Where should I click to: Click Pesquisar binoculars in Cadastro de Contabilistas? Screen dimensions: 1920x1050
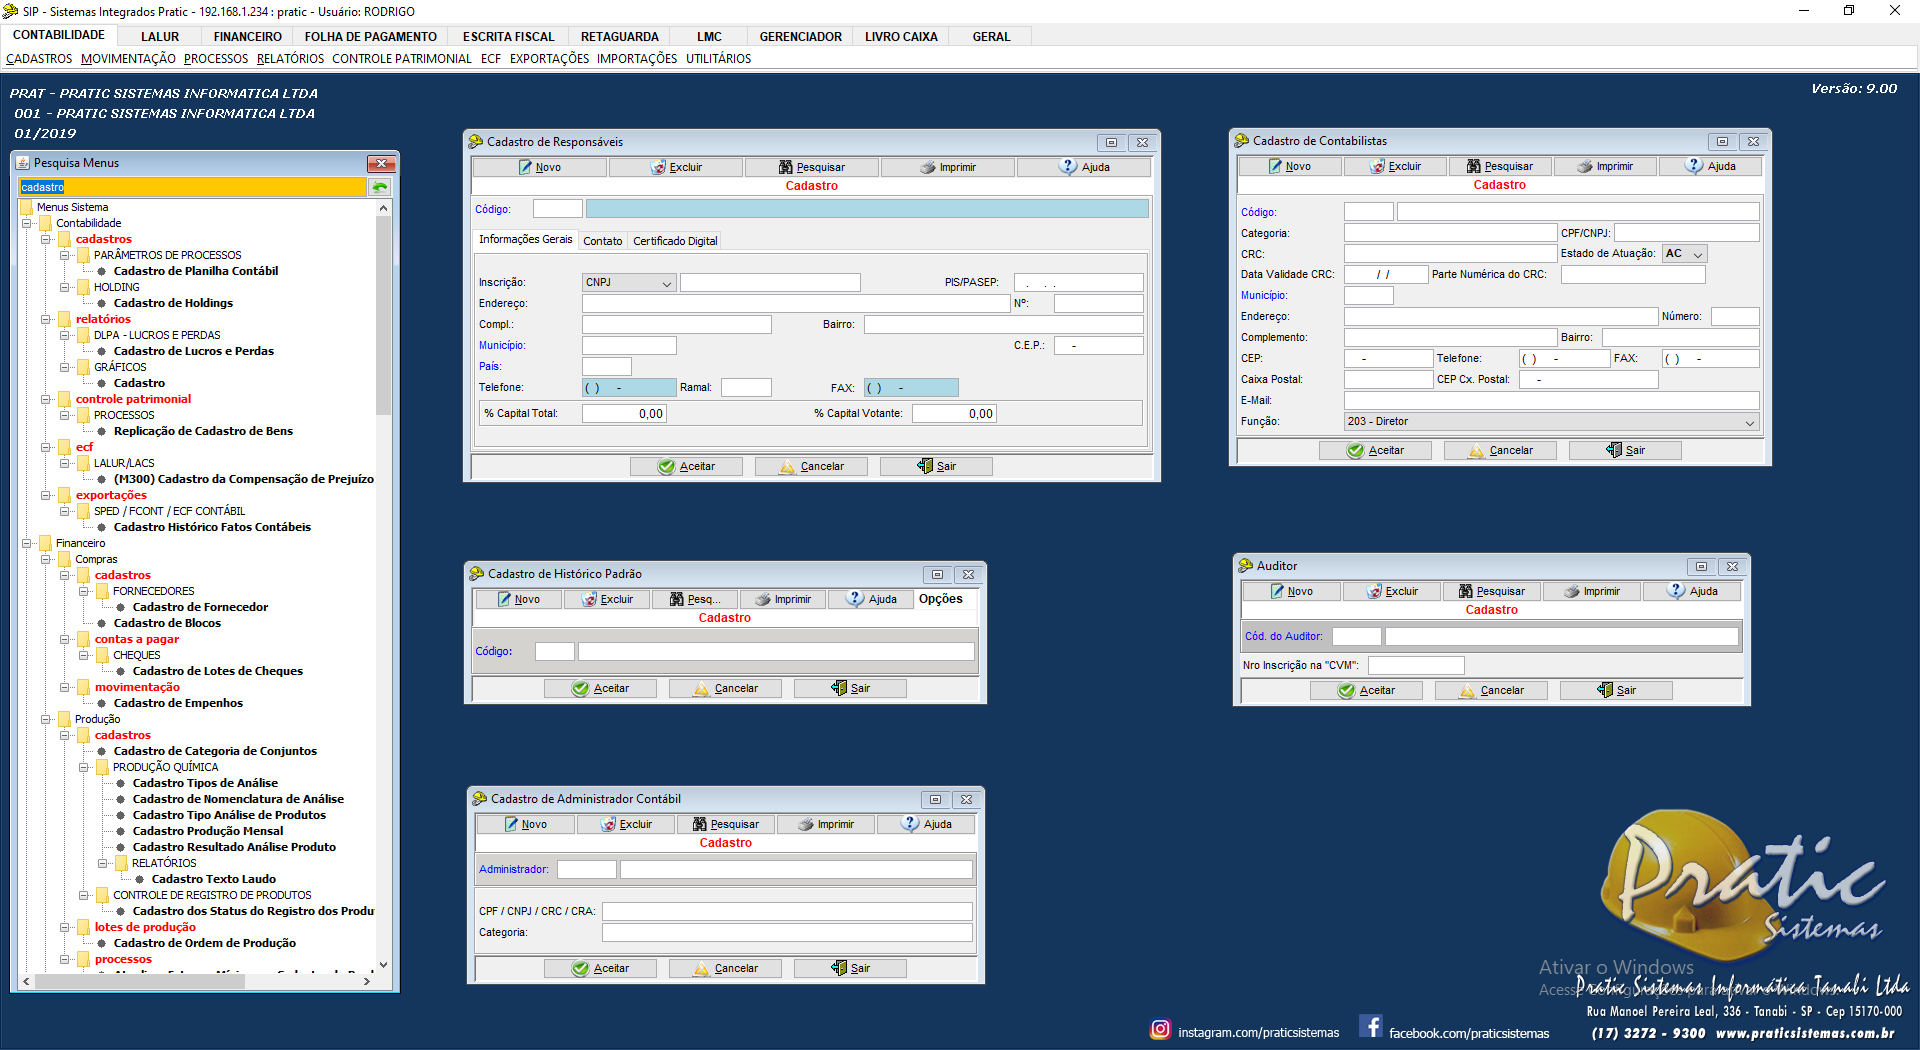(1474, 166)
